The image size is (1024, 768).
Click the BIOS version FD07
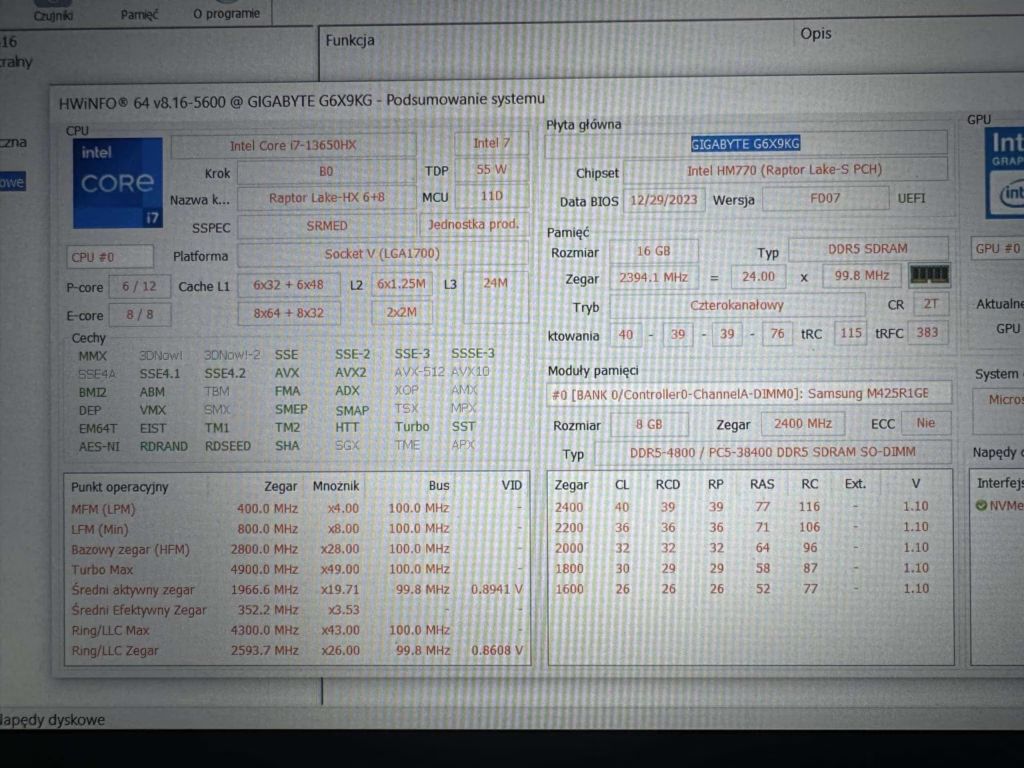point(825,198)
